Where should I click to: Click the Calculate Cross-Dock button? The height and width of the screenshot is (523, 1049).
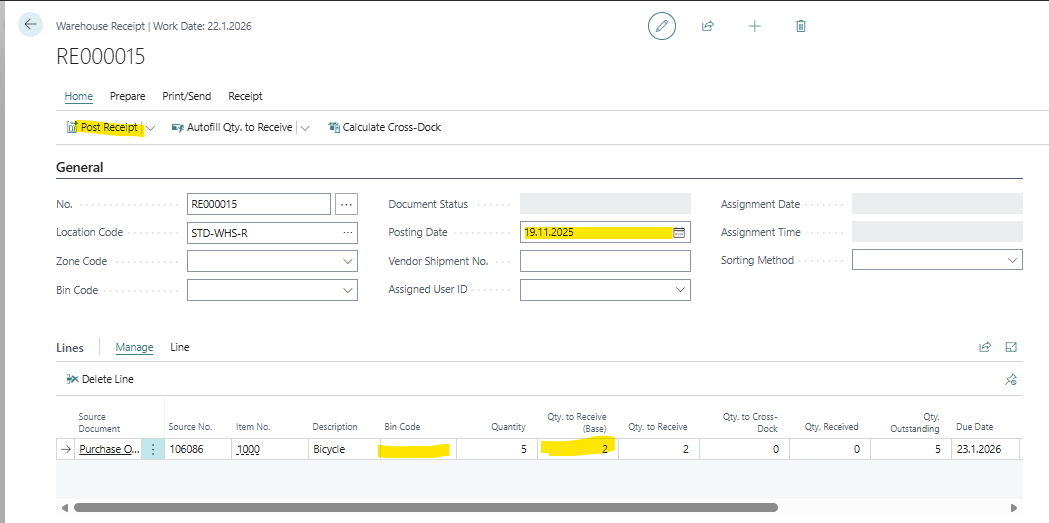click(x=385, y=127)
